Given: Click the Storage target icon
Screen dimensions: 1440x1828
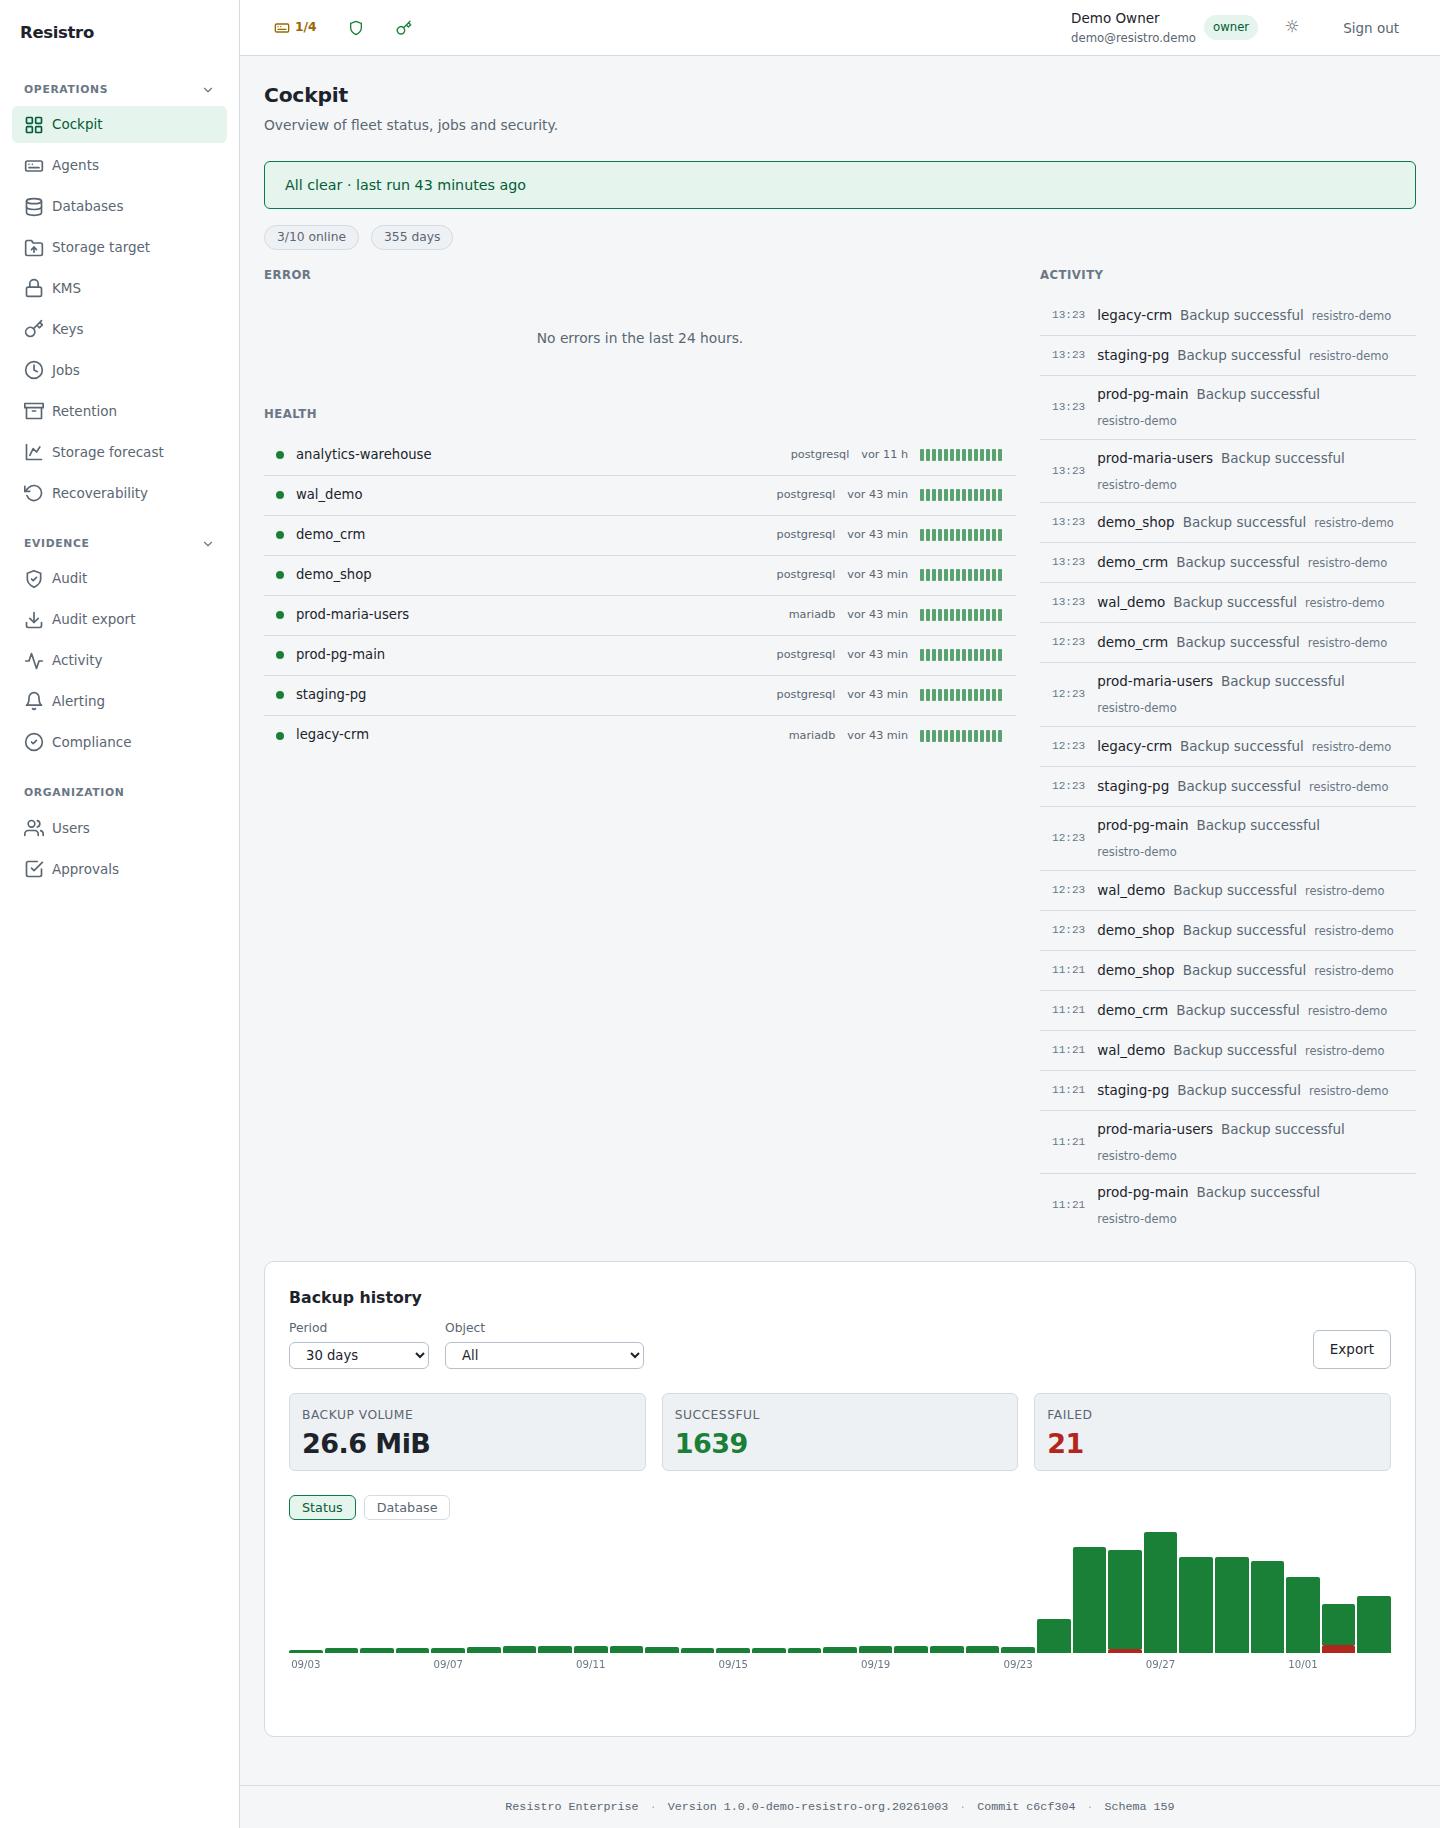Looking at the screenshot, I should [x=34, y=248].
